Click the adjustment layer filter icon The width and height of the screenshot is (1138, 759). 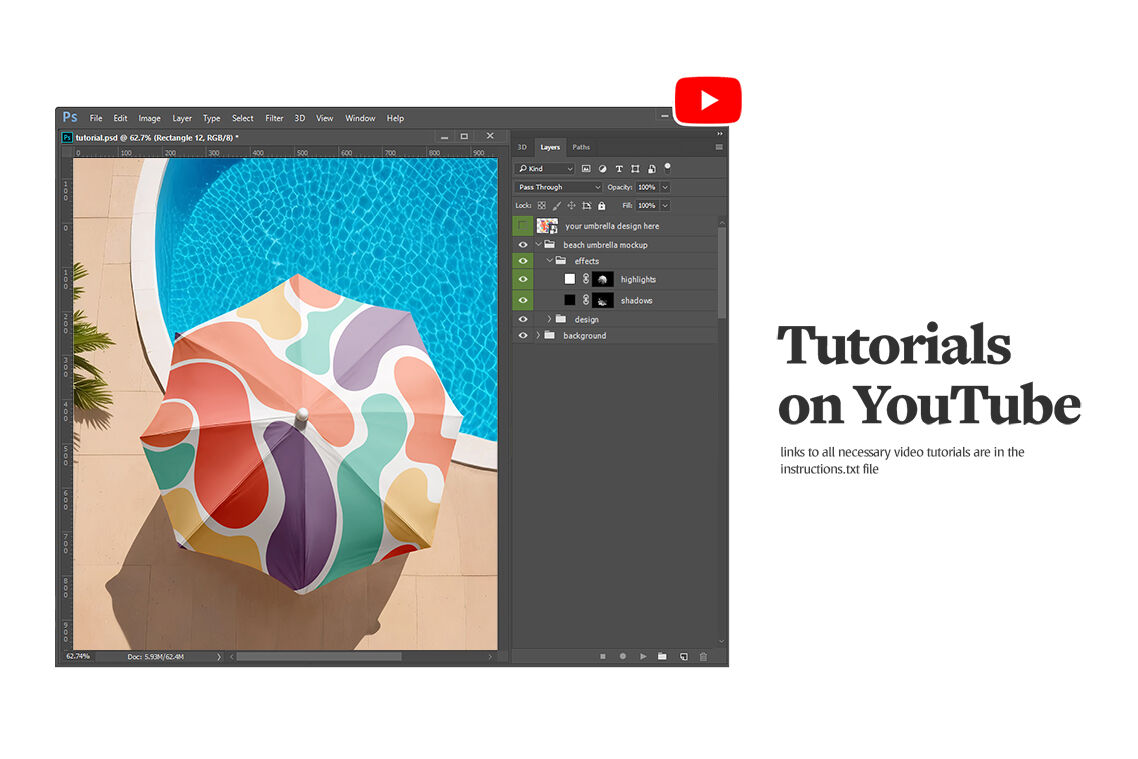point(602,169)
